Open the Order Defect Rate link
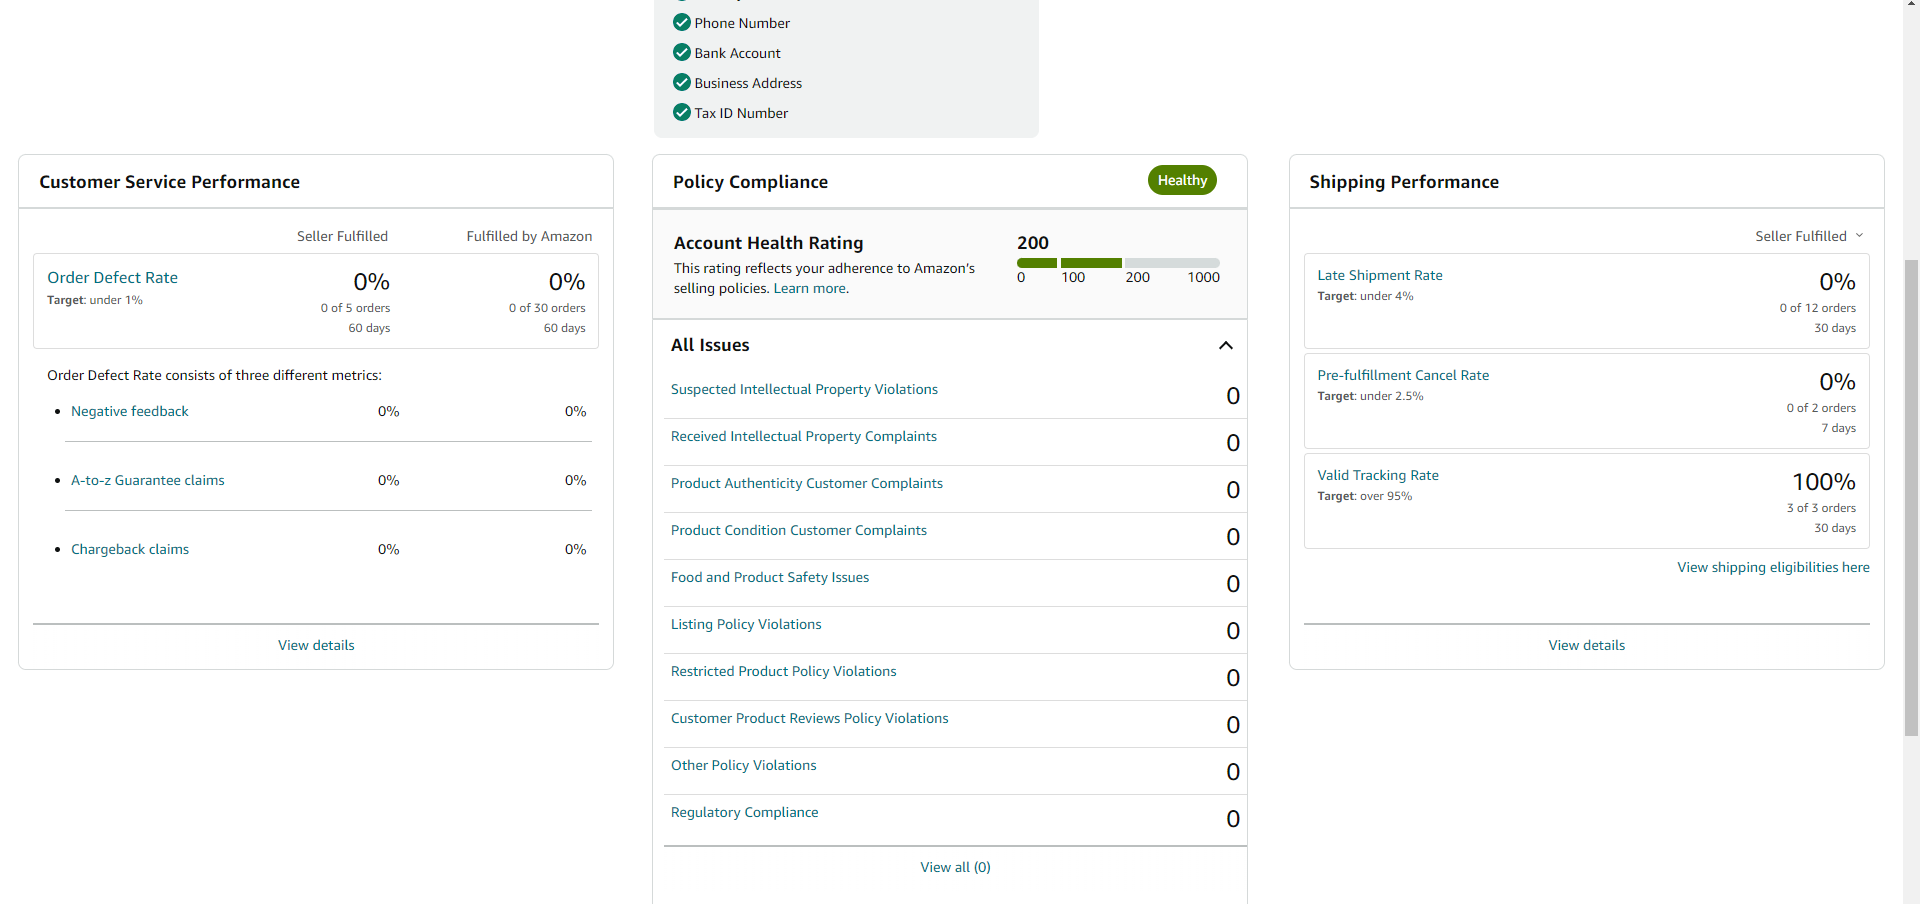The height and width of the screenshot is (904, 1920). (112, 278)
